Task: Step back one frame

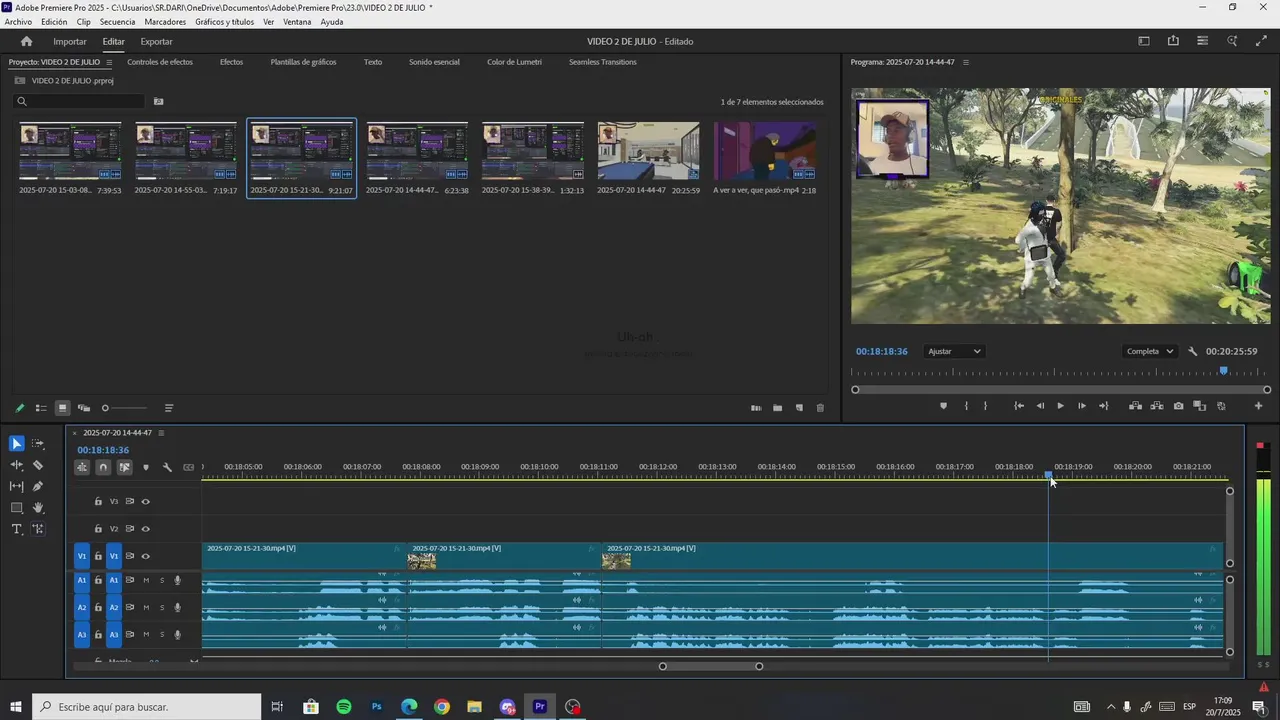Action: click(x=1040, y=406)
